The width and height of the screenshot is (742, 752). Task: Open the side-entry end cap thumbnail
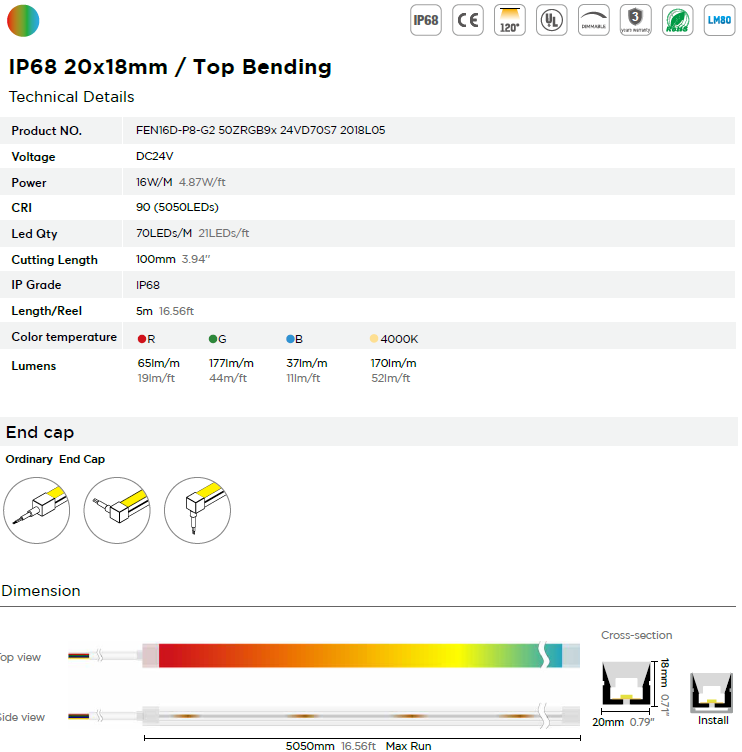coord(117,510)
